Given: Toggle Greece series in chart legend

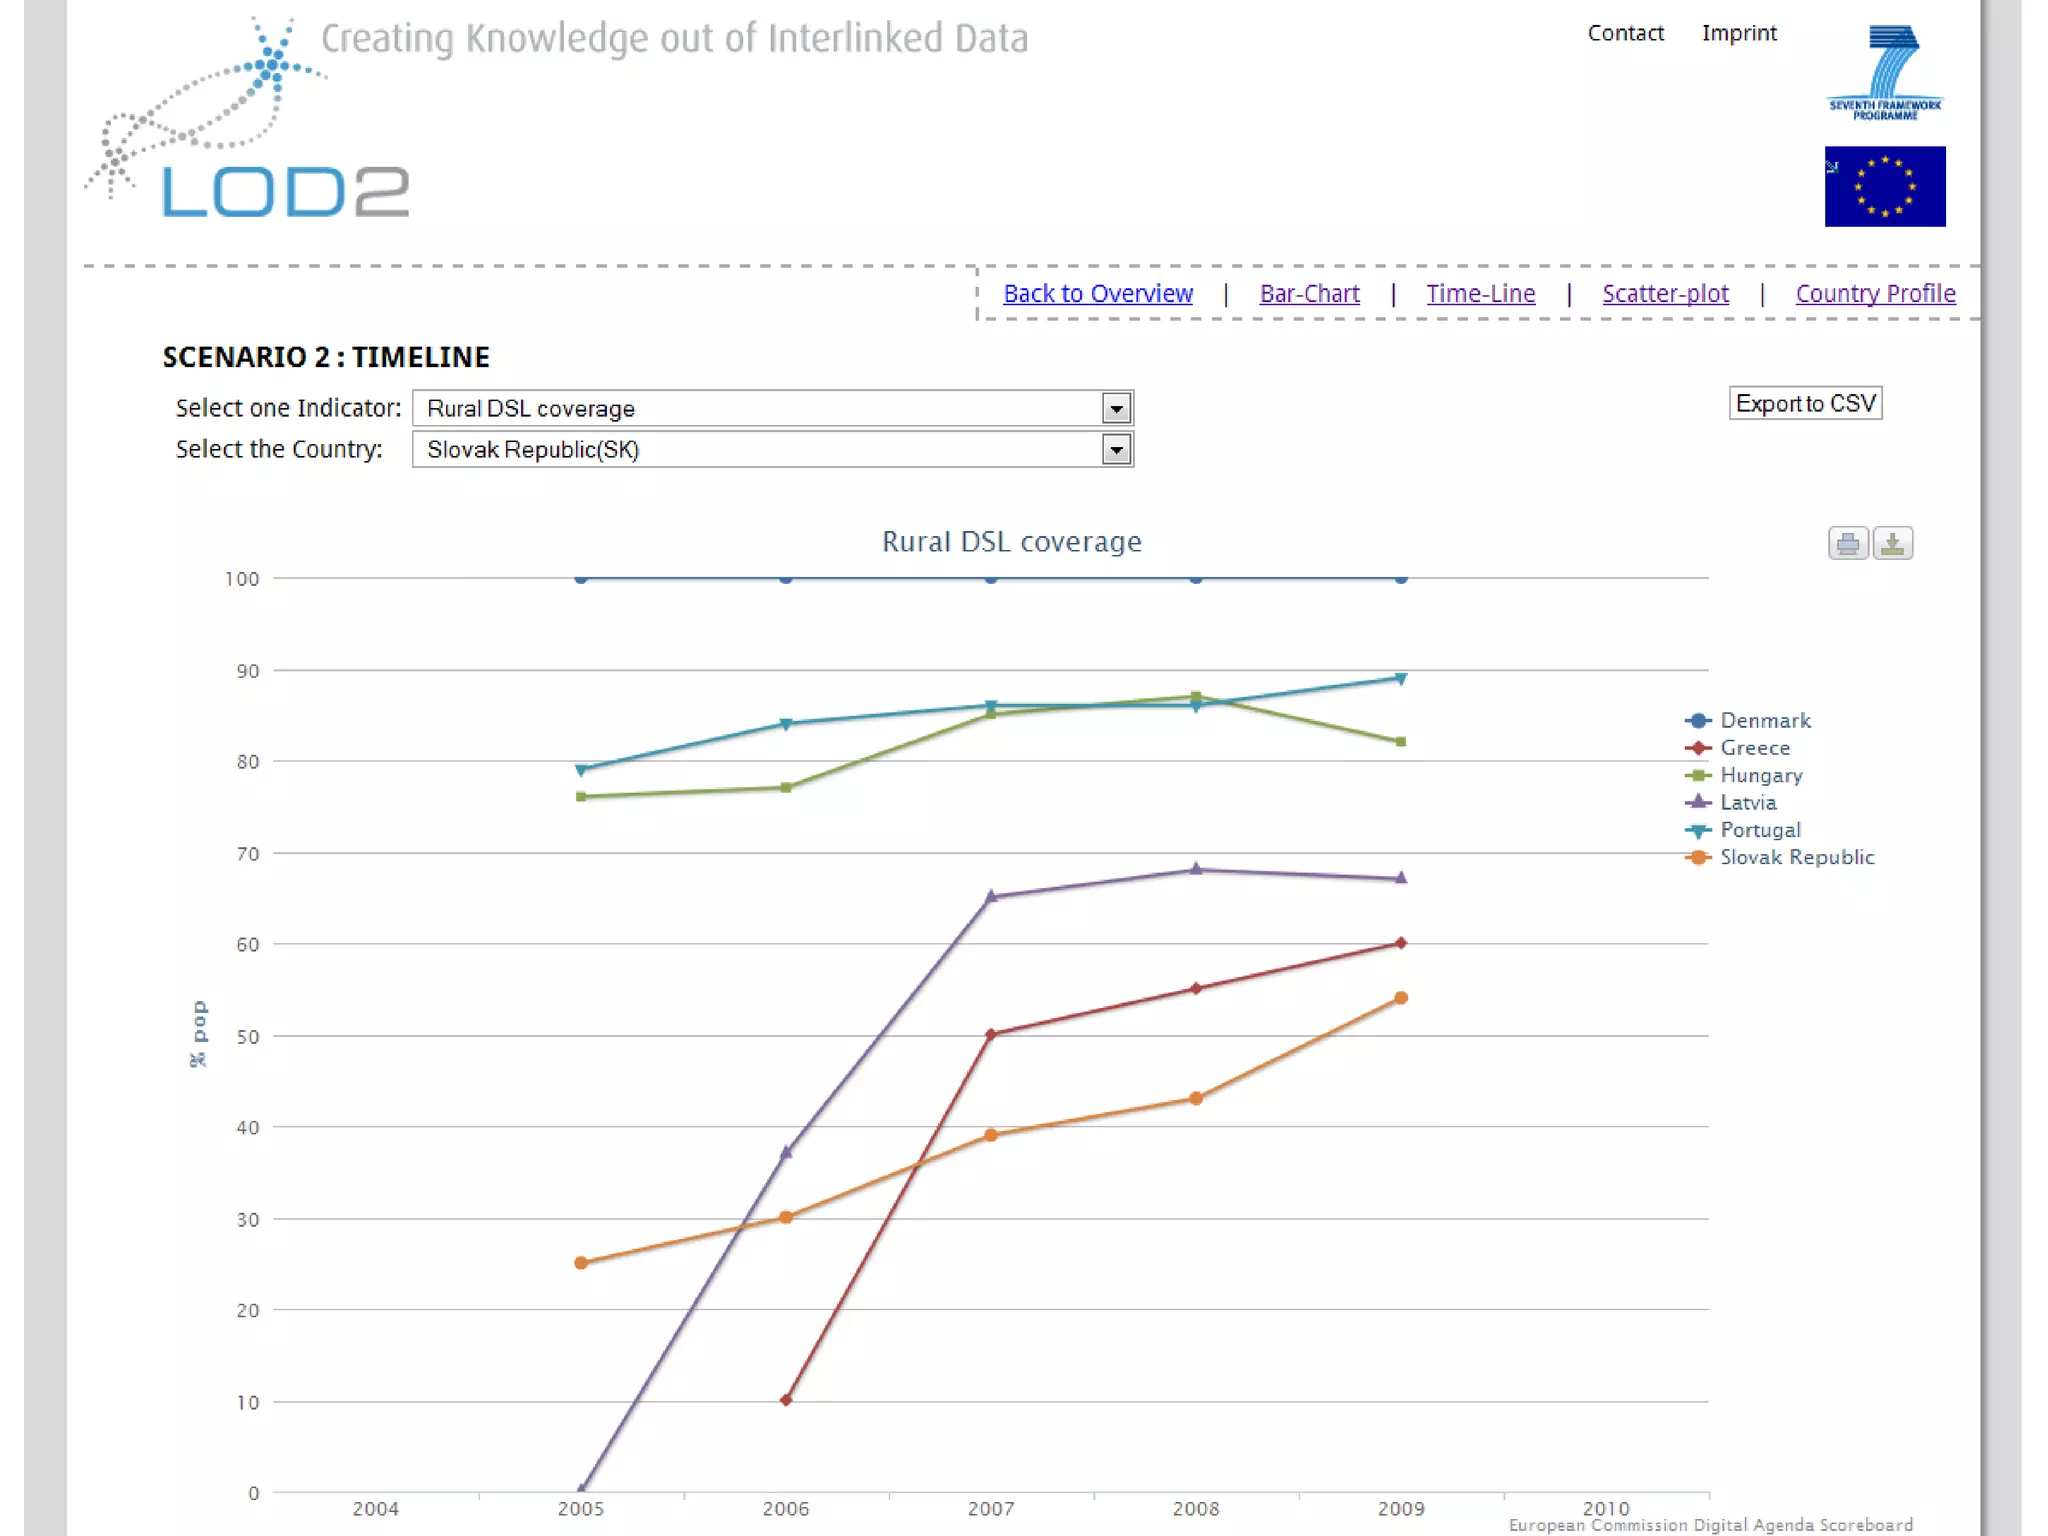Looking at the screenshot, I should (1754, 748).
